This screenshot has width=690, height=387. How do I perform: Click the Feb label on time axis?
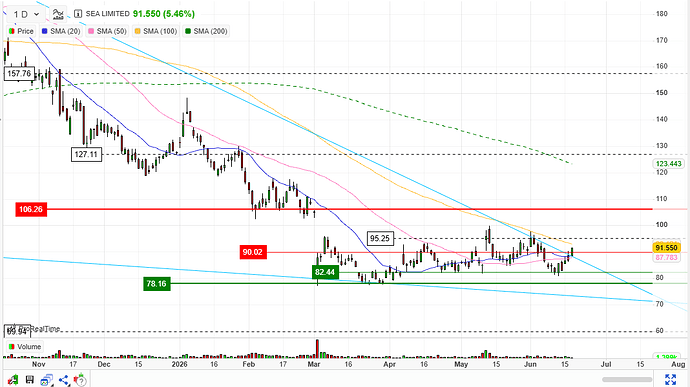tap(249, 364)
